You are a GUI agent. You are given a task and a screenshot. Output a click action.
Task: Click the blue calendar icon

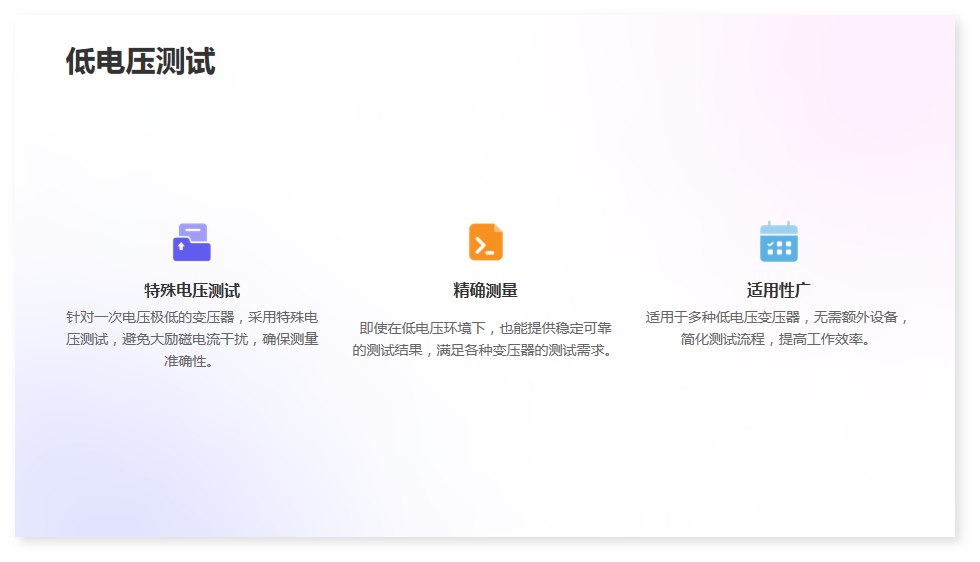tap(778, 242)
